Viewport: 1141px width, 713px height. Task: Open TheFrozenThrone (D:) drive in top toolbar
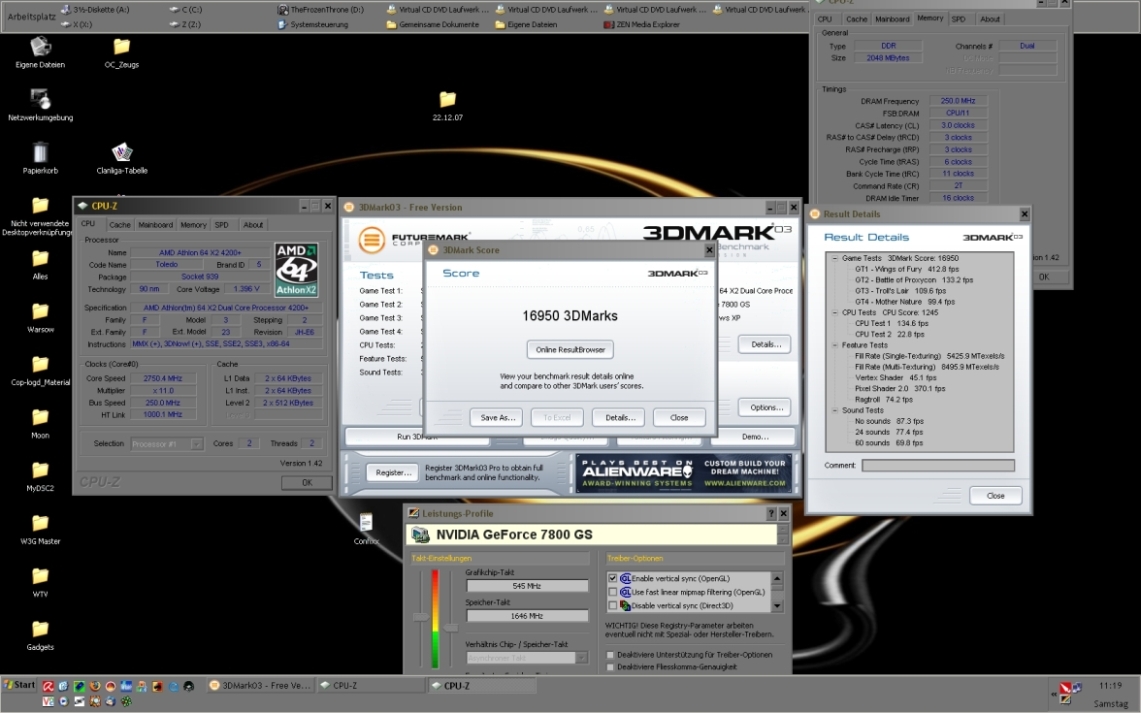pyautogui.click(x=320, y=9)
